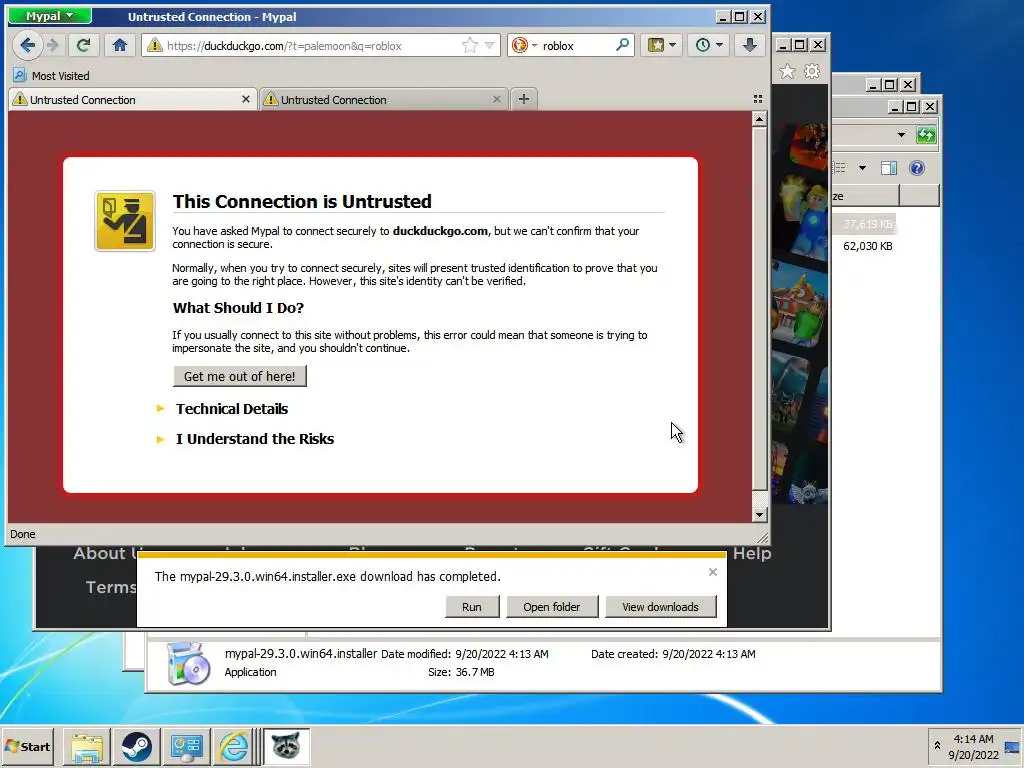Click the Get me out of here! button
Screen dimensions: 1024x768
tap(240, 376)
